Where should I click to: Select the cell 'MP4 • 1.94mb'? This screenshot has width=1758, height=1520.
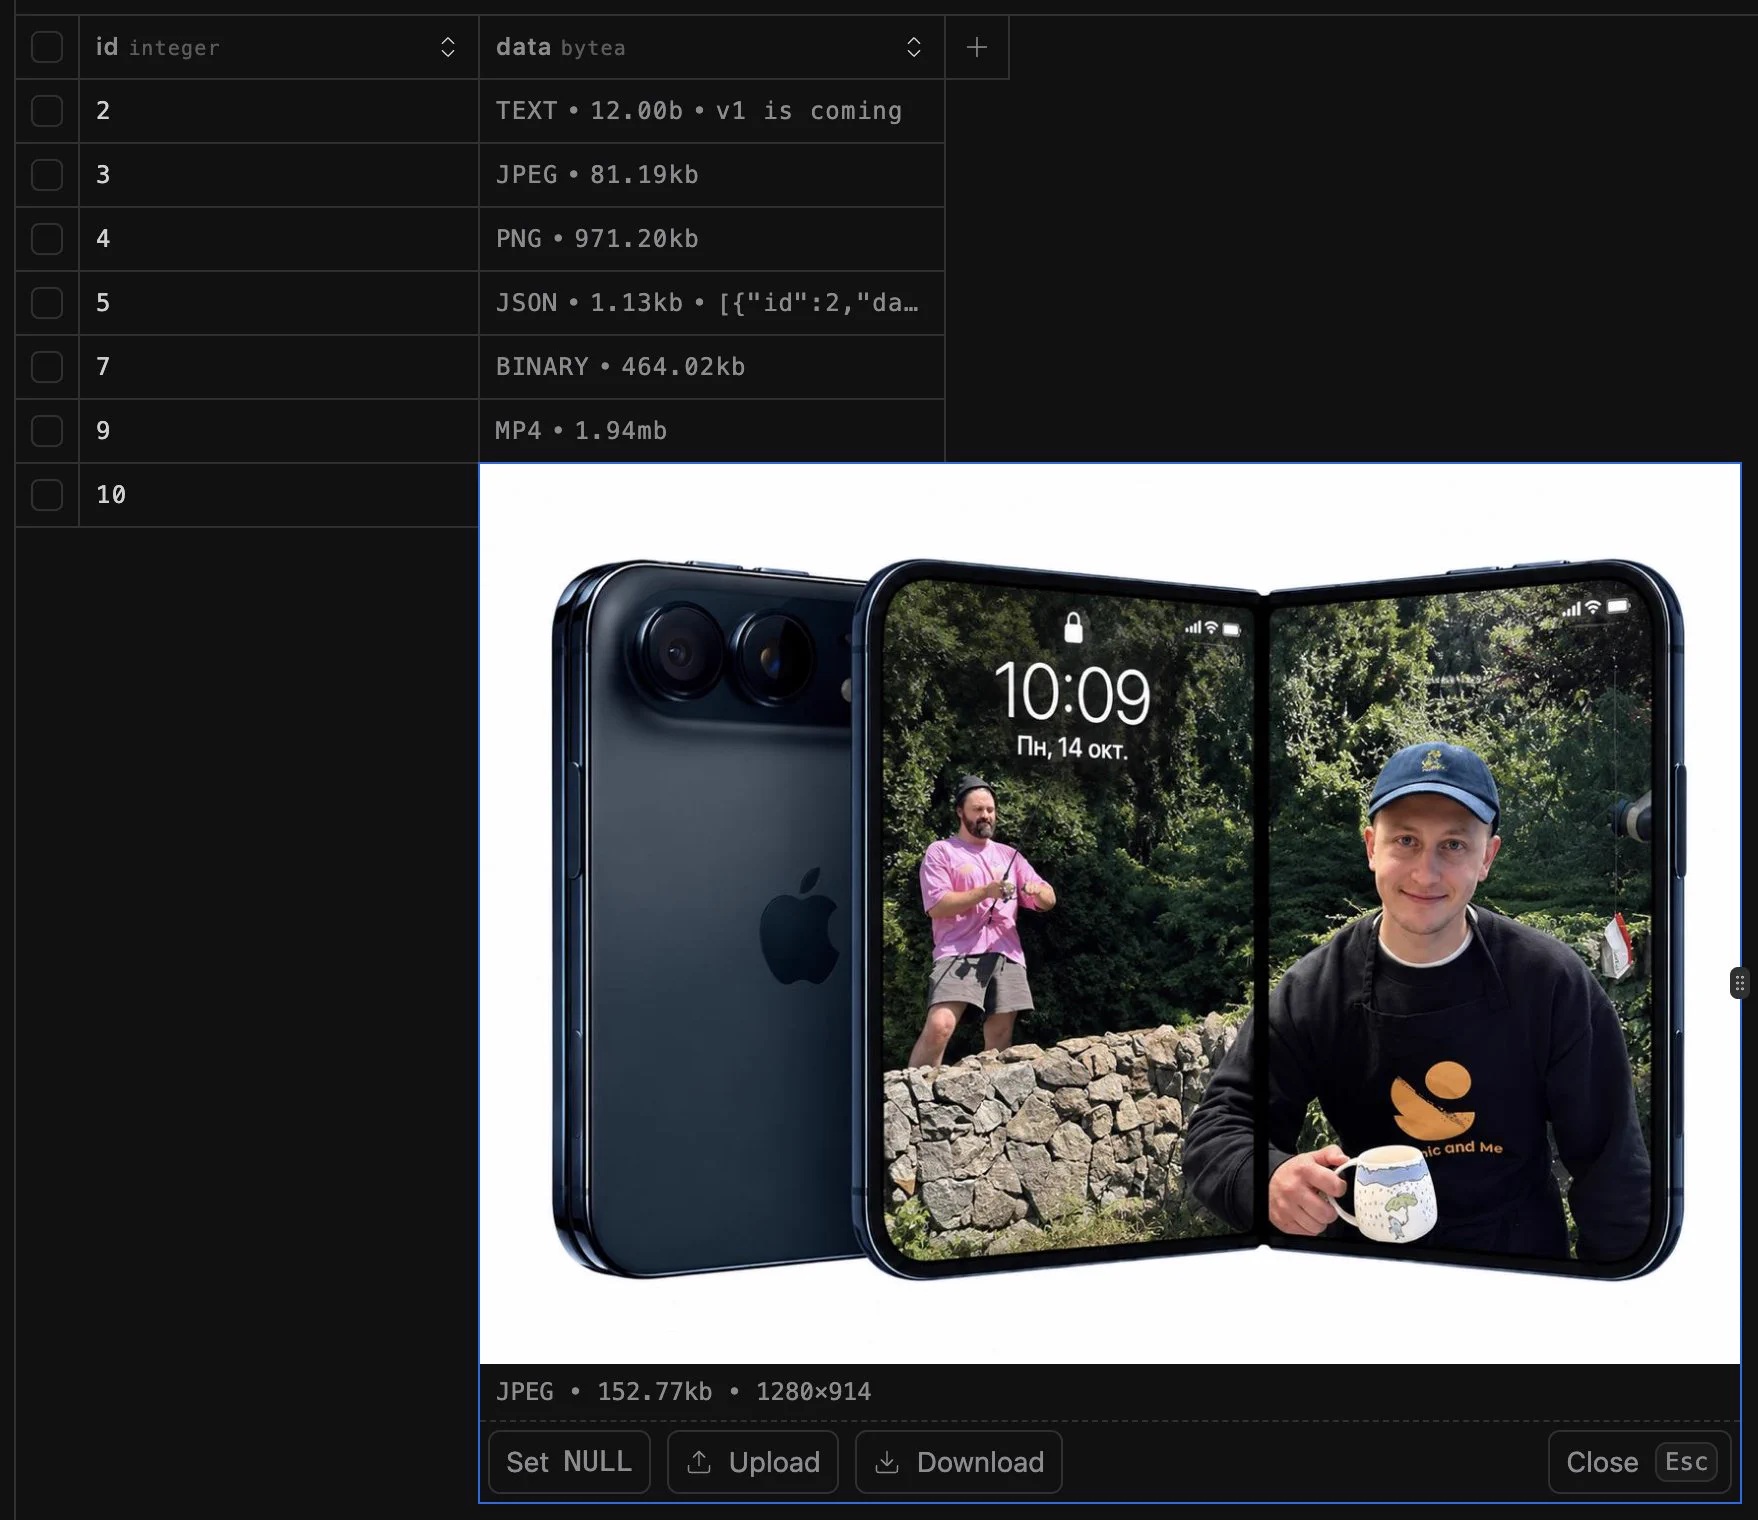(x=712, y=431)
